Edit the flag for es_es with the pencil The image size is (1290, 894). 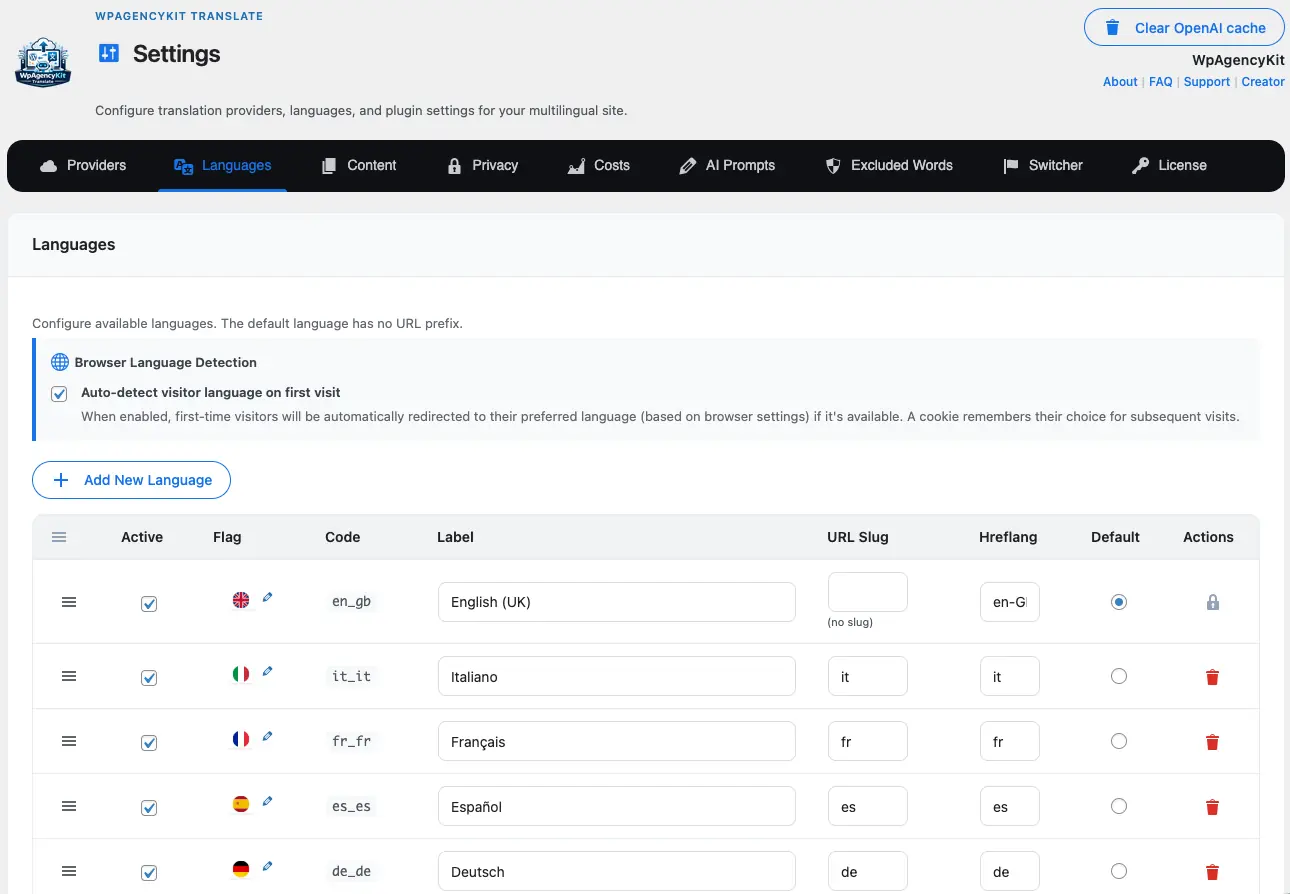(x=267, y=802)
